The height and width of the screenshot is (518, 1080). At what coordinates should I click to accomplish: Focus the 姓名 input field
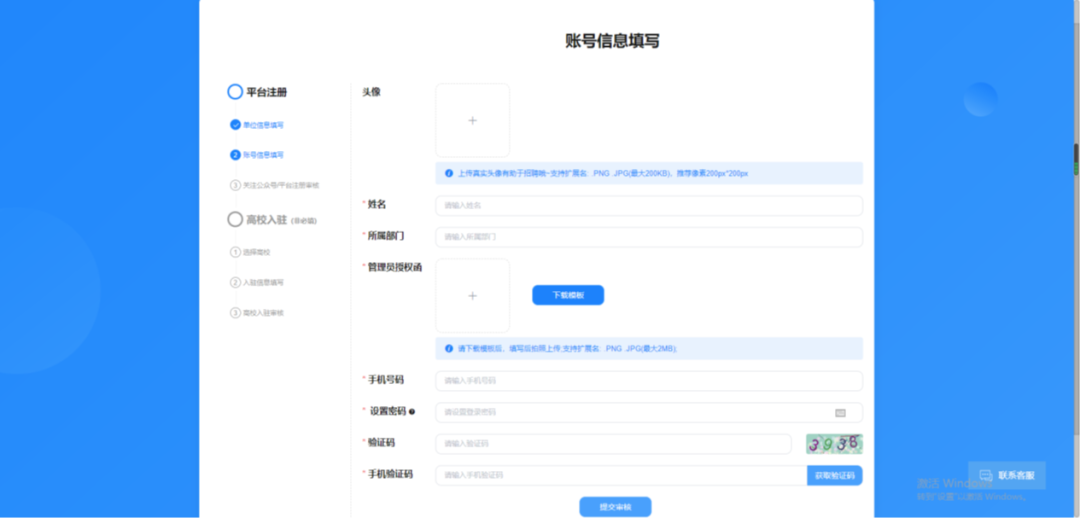click(648, 206)
